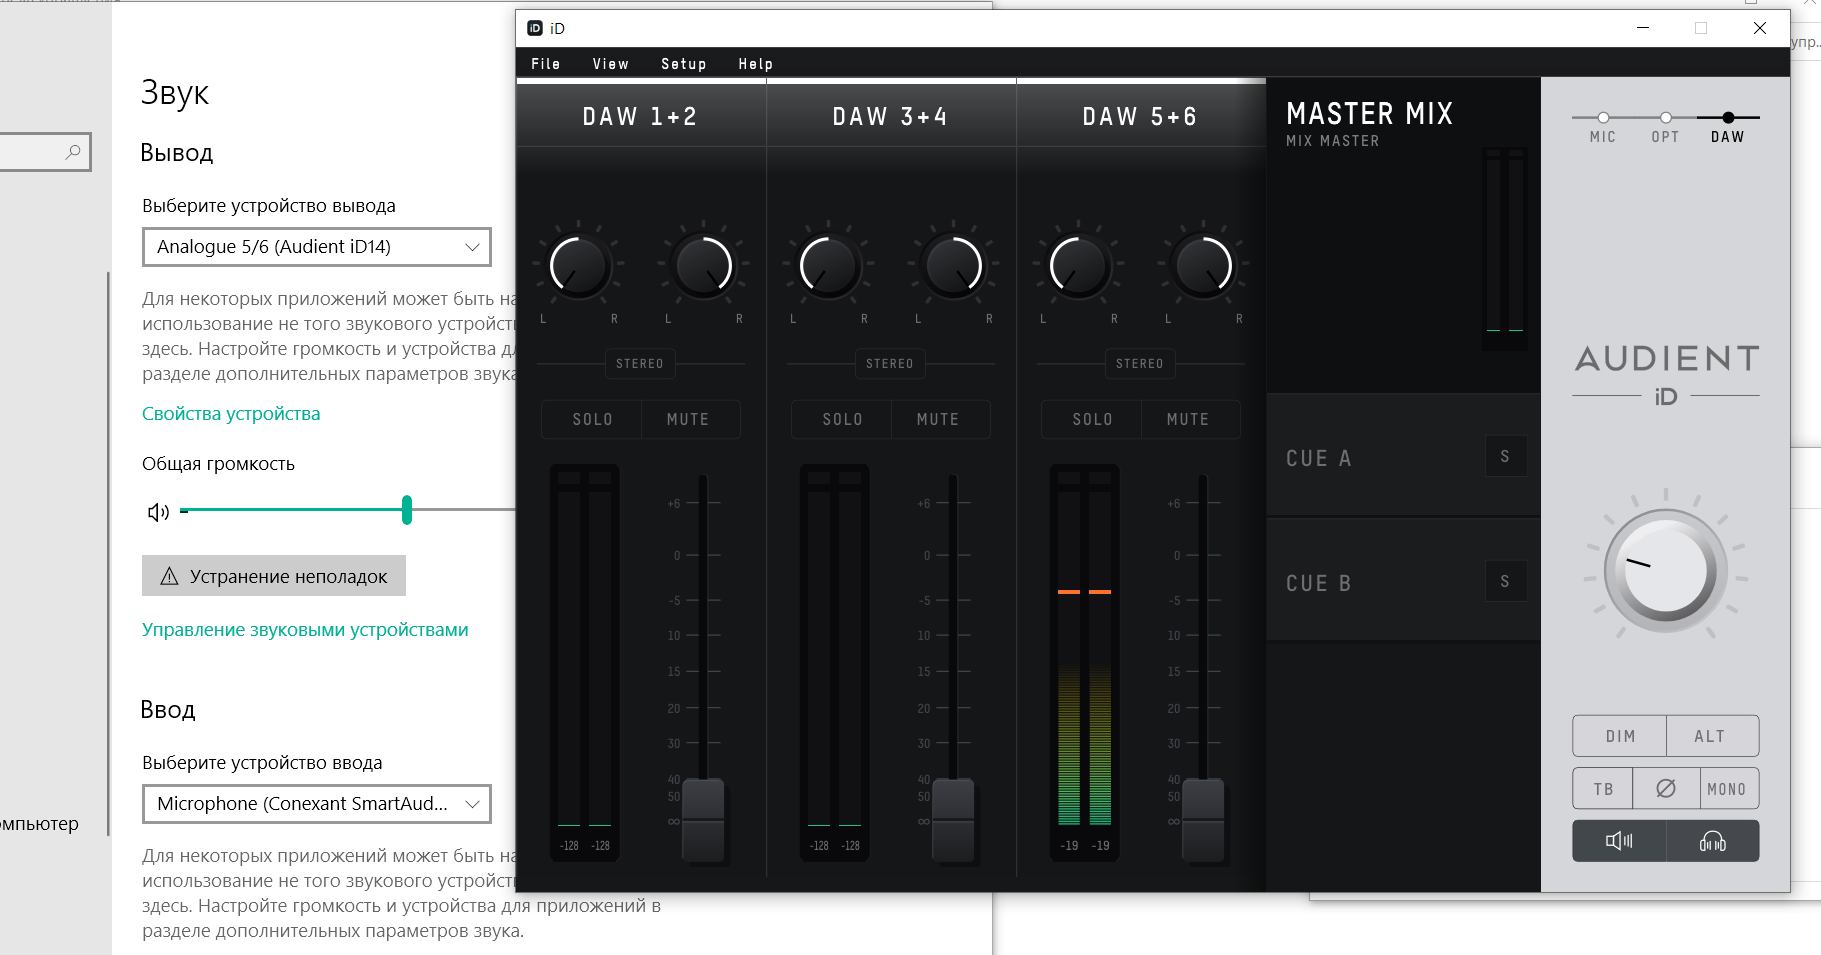Toggle STEREO link on DAW 5+6
The height and width of the screenshot is (955, 1821).
1140,364
